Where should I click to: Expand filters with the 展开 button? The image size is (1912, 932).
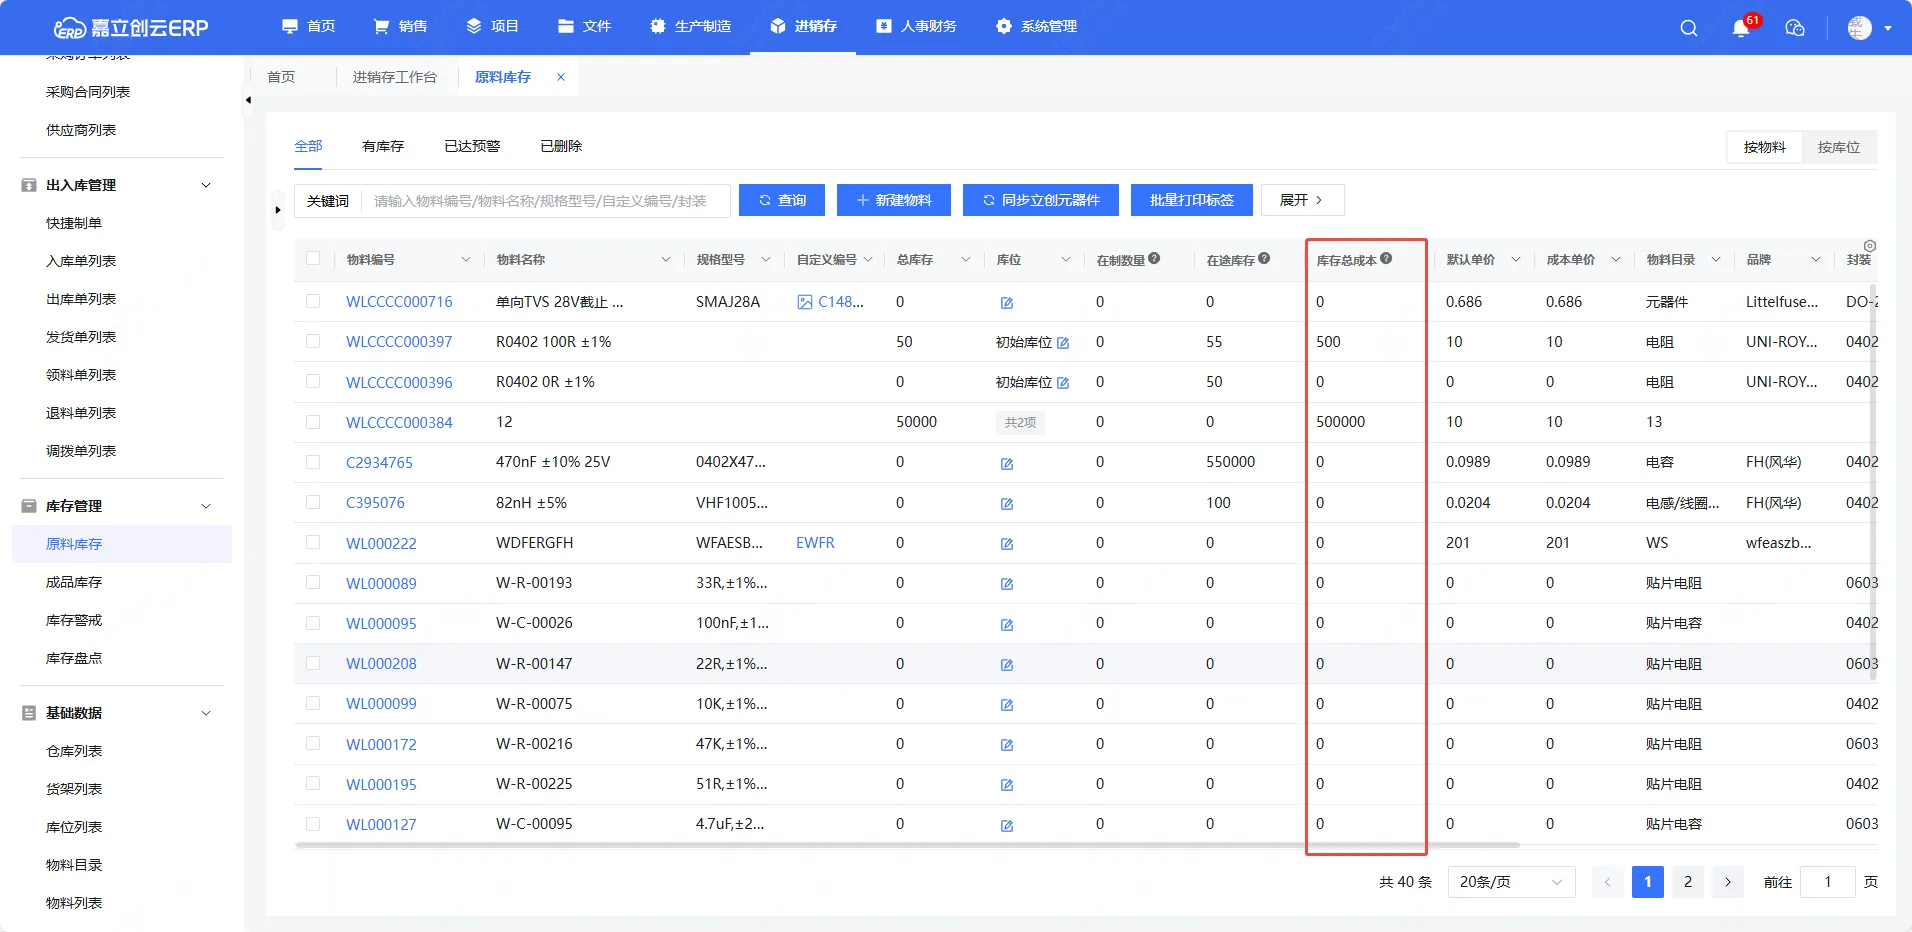[x=1302, y=200]
